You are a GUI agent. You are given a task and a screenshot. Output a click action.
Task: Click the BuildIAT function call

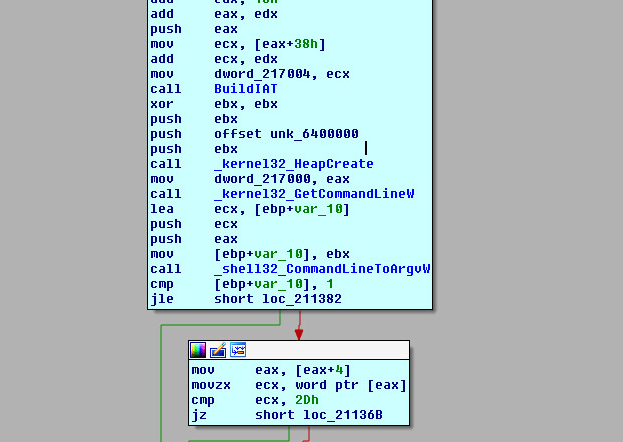(246, 89)
